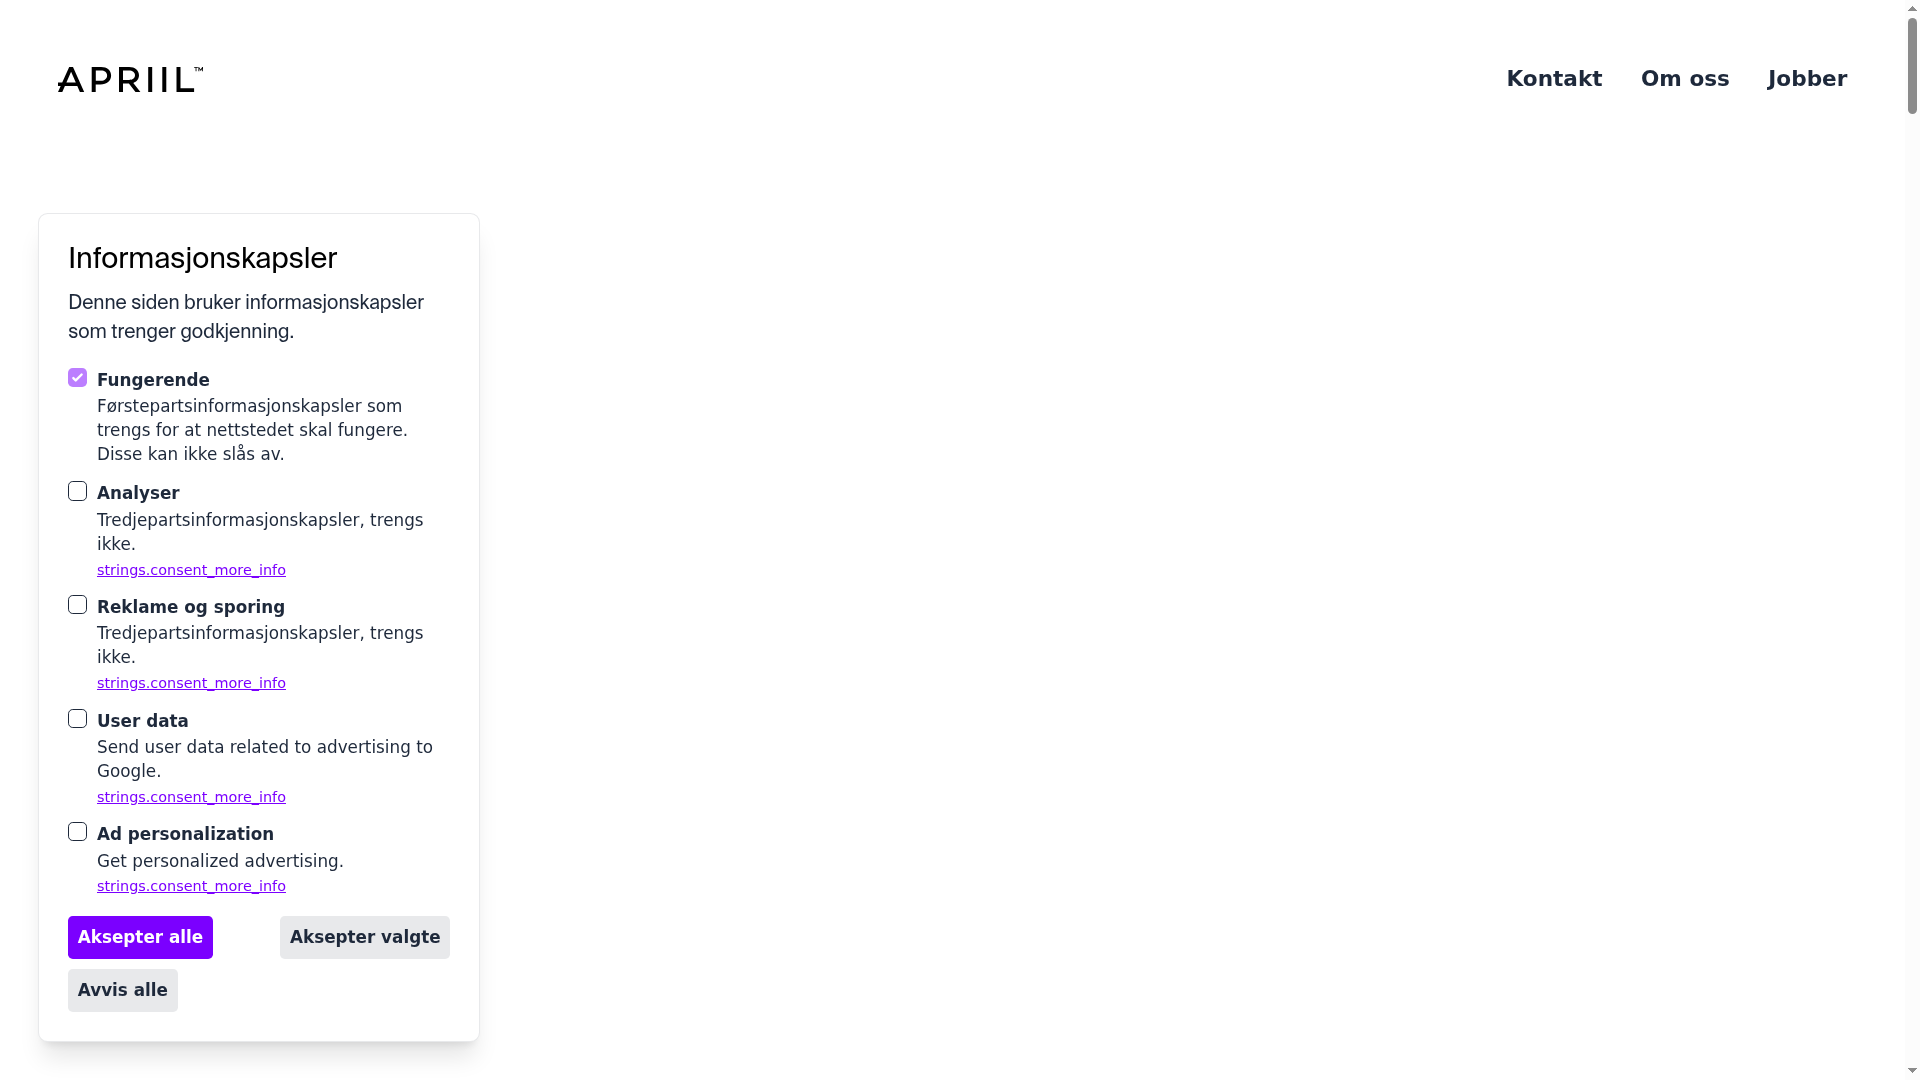Open more info link under User data
1920x1080 pixels.
(x=191, y=797)
